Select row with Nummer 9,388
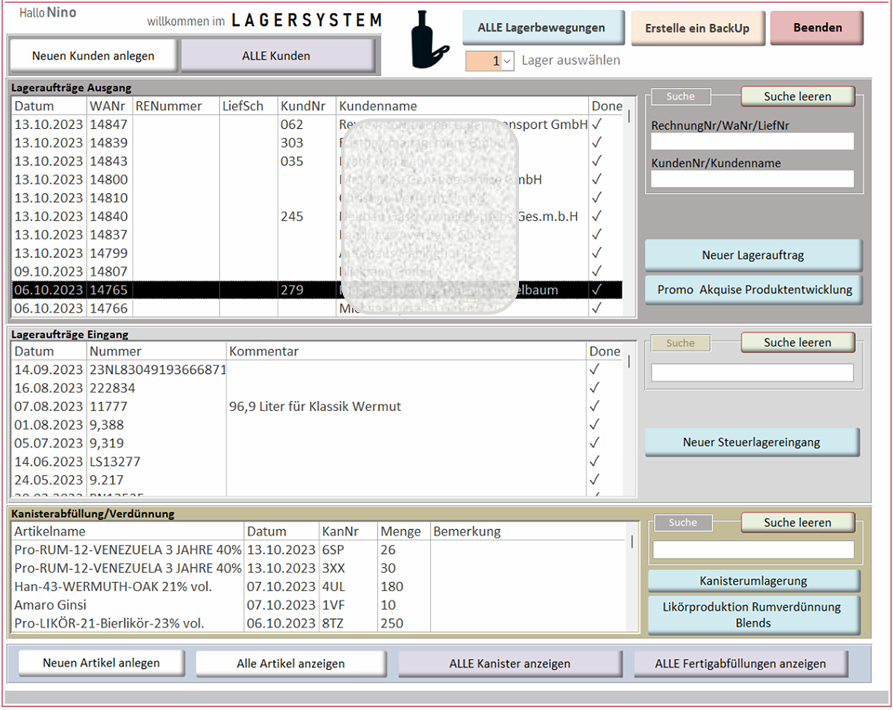This screenshot has width=893, height=710. point(317,425)
